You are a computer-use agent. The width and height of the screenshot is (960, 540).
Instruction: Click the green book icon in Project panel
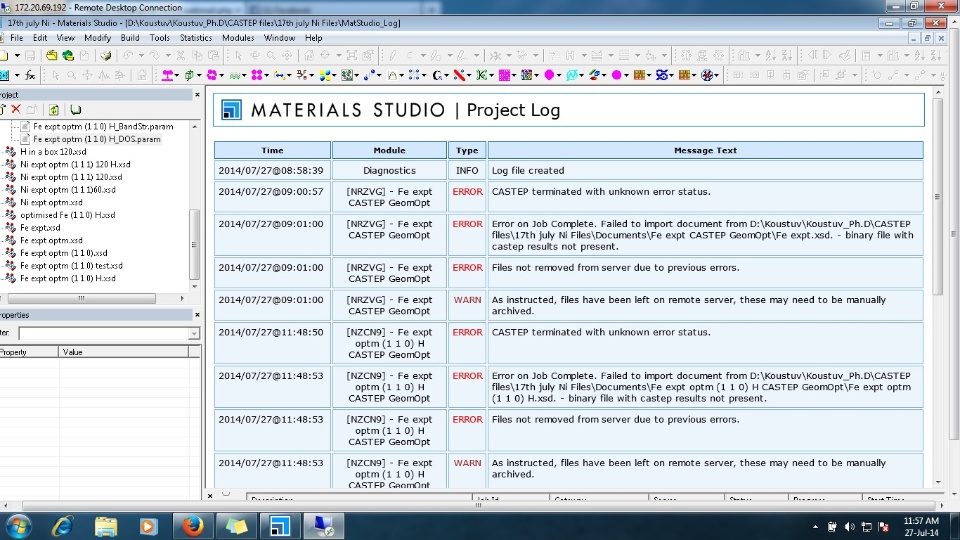point(75,110)
